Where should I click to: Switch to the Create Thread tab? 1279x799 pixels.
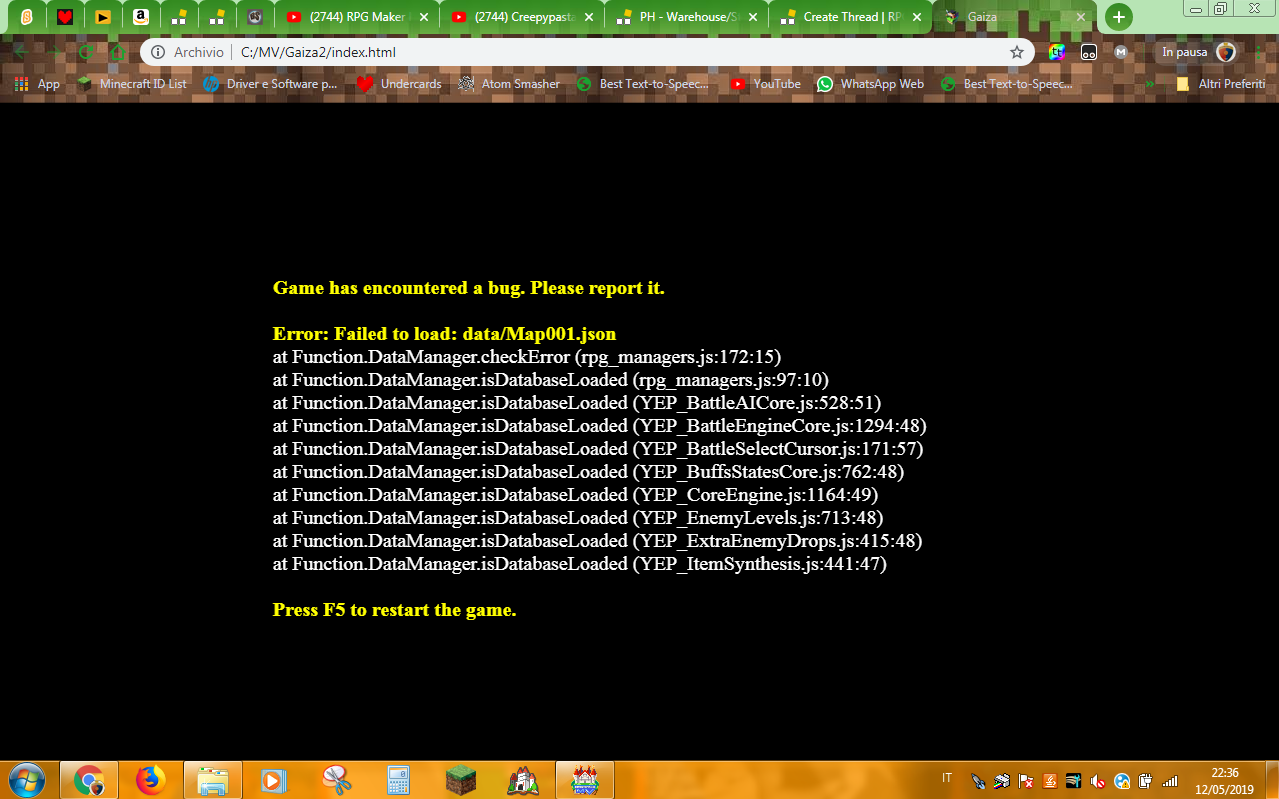850,17
